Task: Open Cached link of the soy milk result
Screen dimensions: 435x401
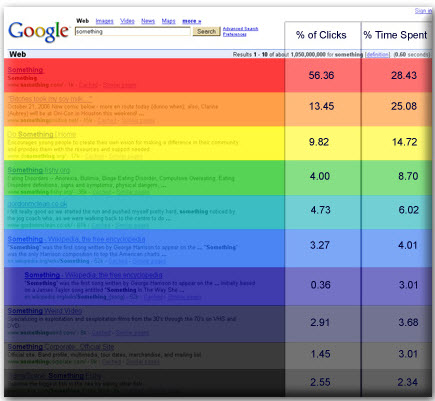Action: pos(107,120)
